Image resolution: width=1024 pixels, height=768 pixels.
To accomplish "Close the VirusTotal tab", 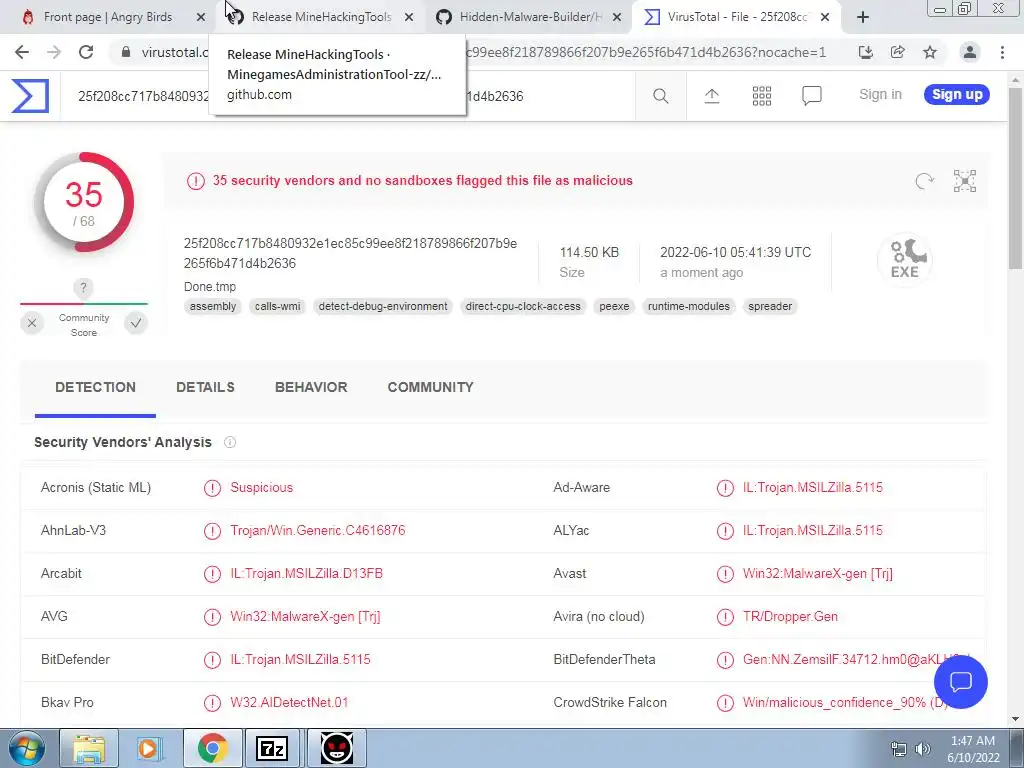I will (x=825, y=18).
